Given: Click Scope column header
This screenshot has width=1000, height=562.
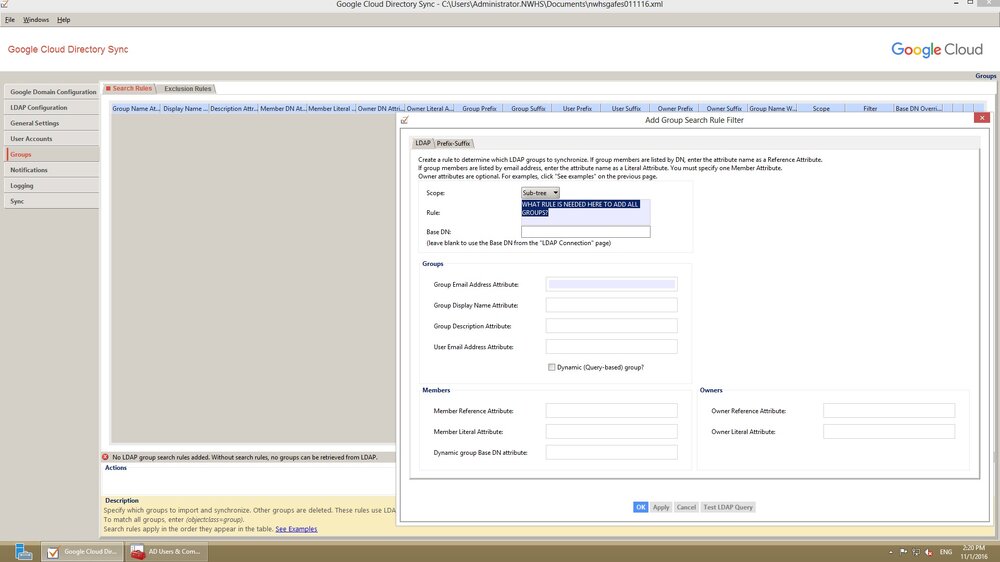Looking at the screenshot, I should [x=821, y=108].
